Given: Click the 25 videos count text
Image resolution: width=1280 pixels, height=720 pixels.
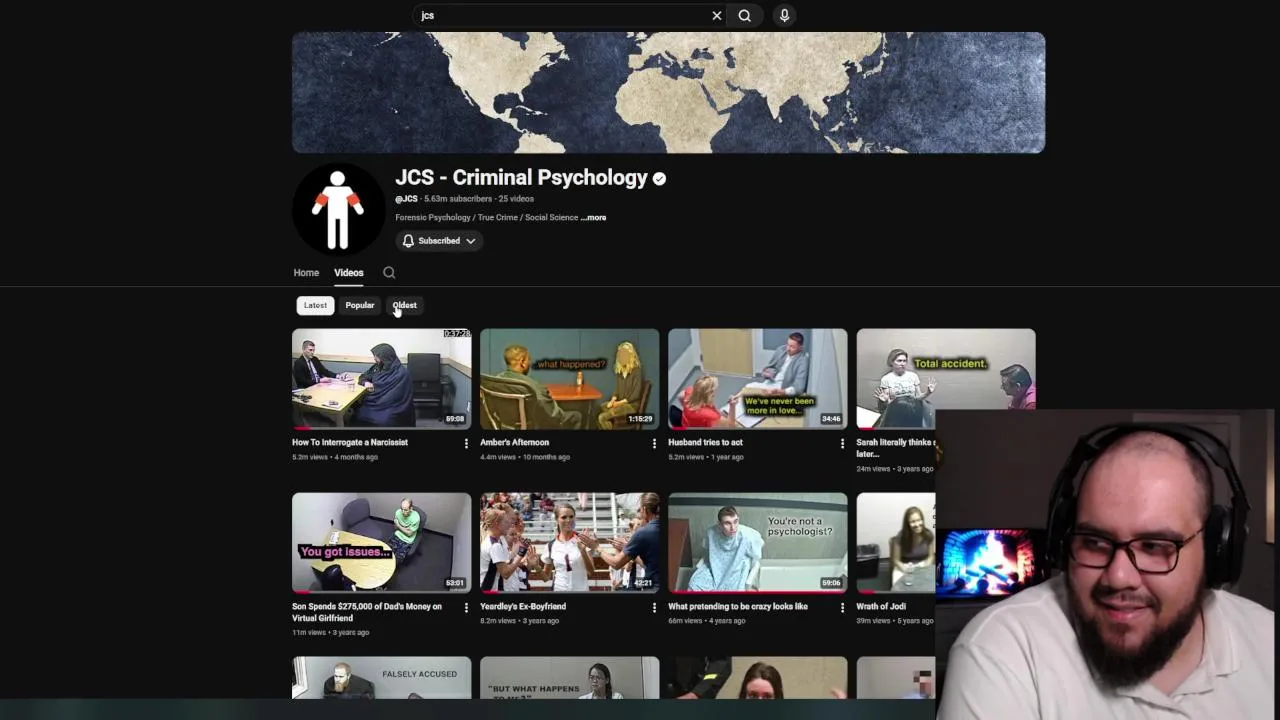Looking at the screenshot, I should coord(516,199).
